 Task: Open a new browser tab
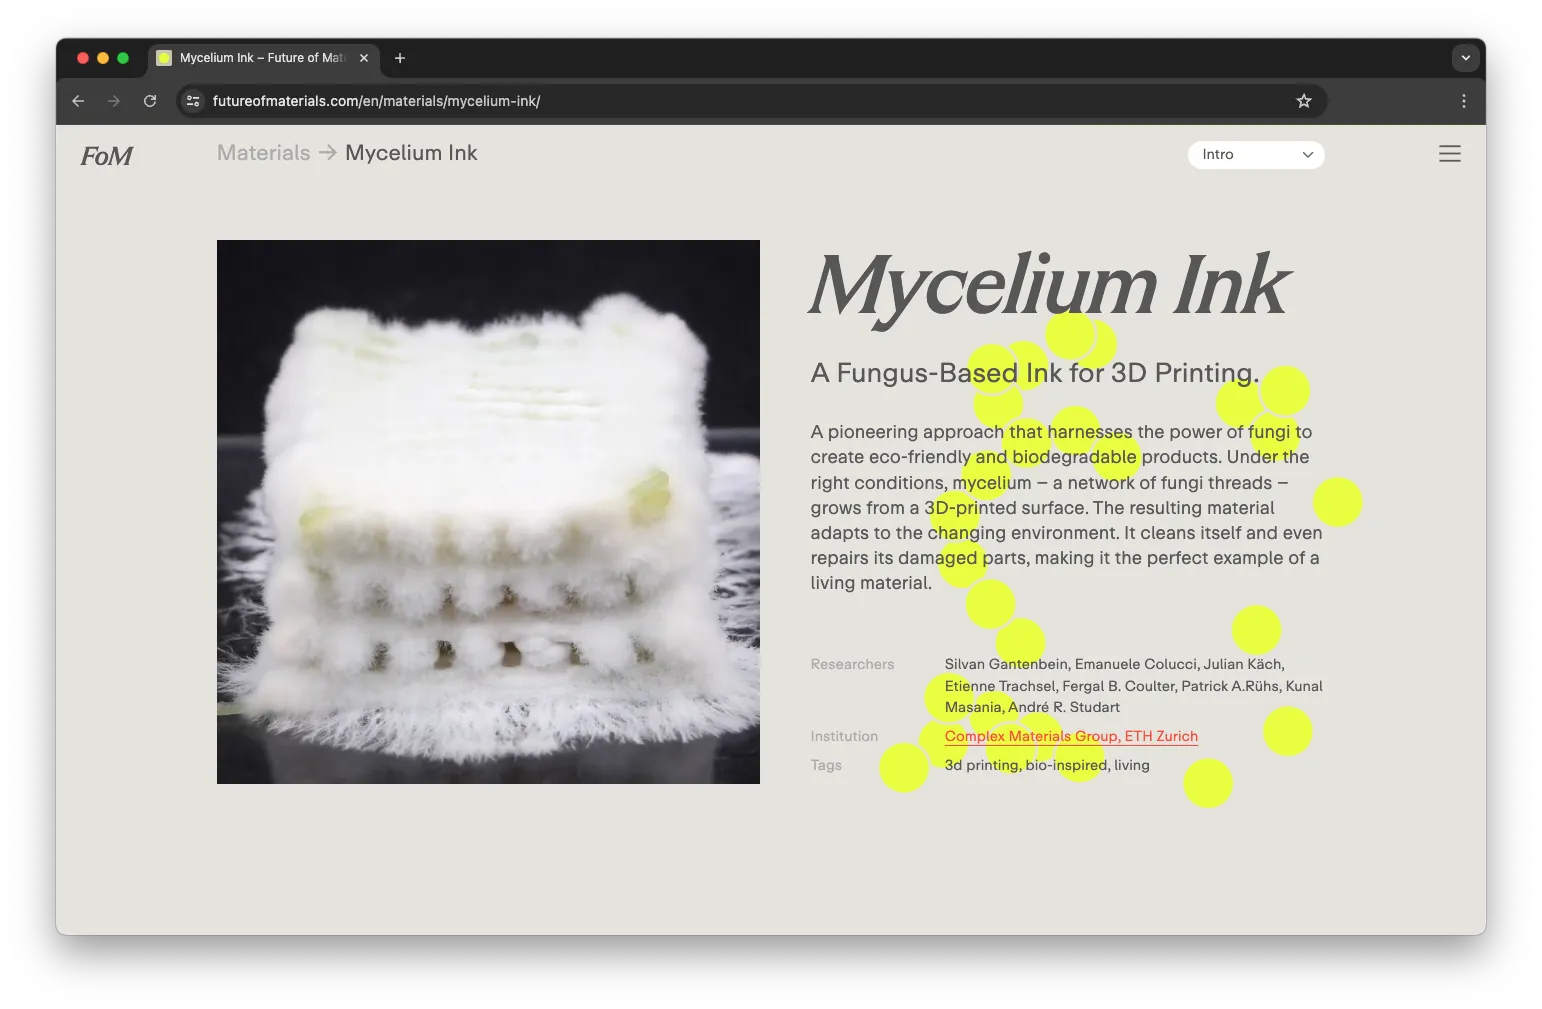[x=400, y=58]
